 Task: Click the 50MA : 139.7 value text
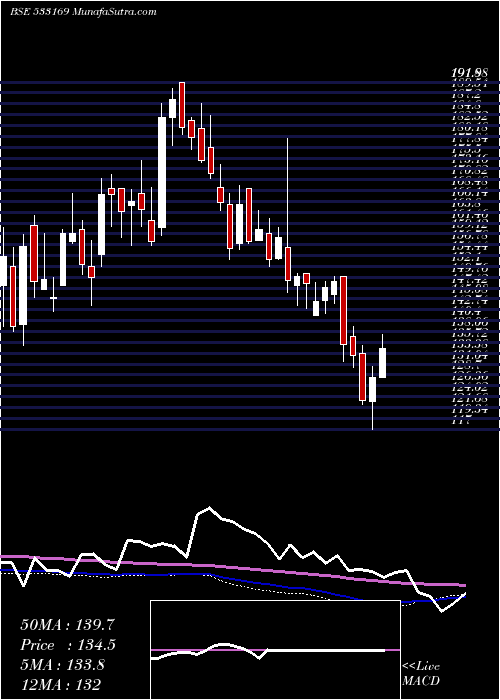(x=69, y=625)
